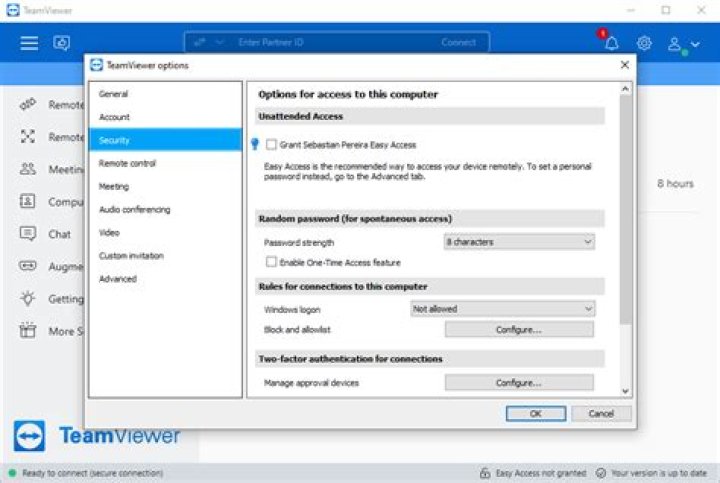The image size is (720, 483).
Task: Click the 8 hours text in the main window
Action: 675,184
